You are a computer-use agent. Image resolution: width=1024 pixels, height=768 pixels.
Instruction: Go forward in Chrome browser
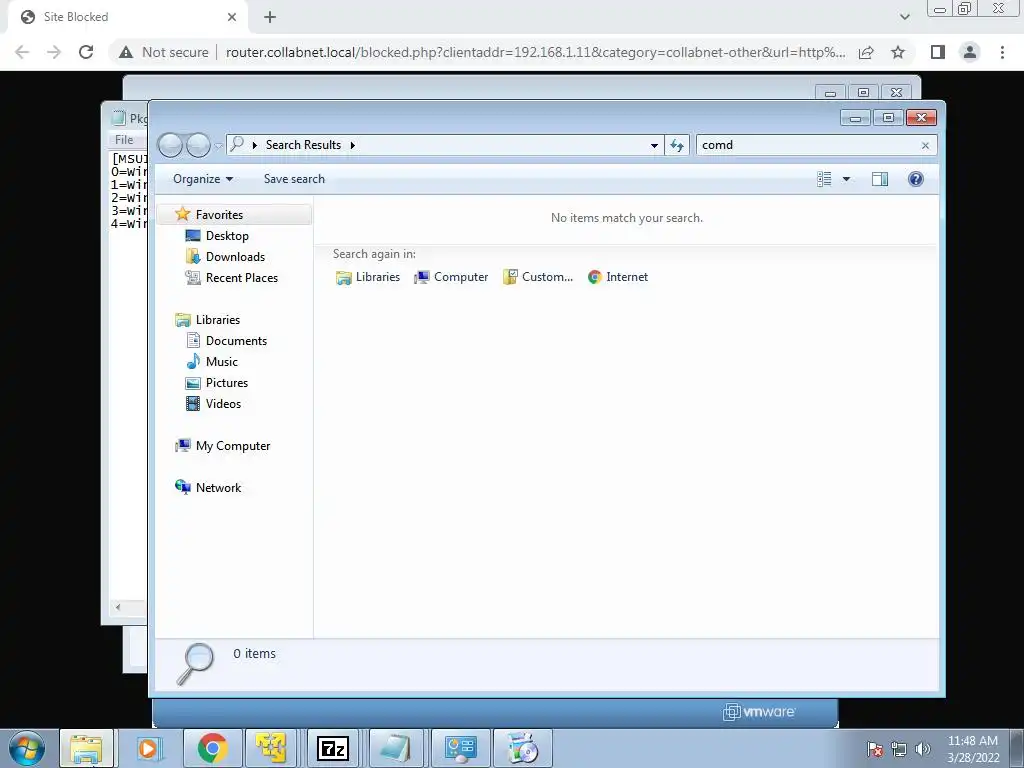click(54, 52)
